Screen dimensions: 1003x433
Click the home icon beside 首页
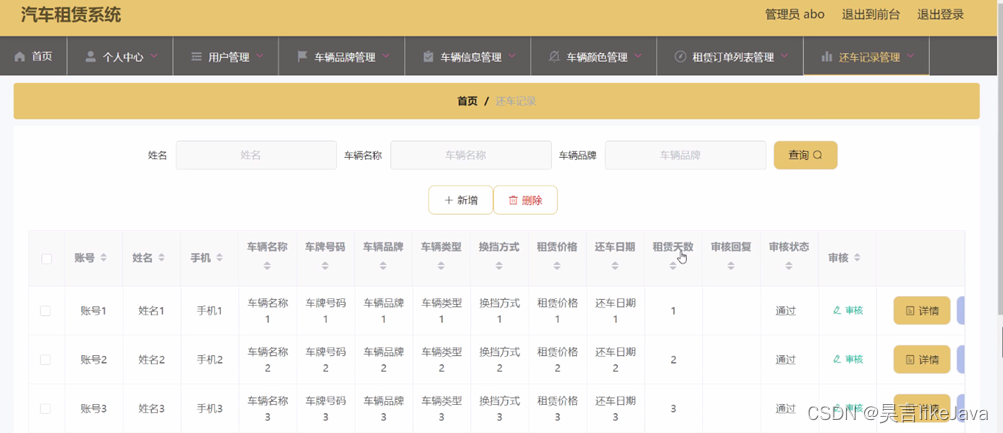coord(20,56)
